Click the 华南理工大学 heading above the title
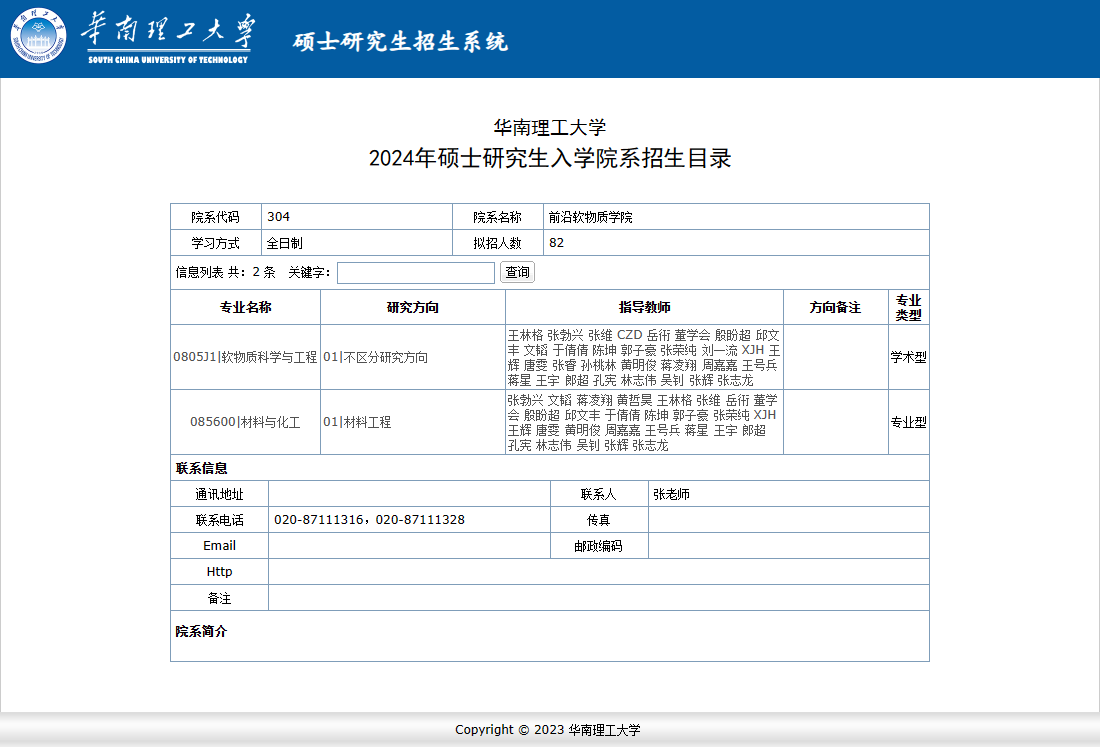This screenshot has height=747, width=1101. [550, 128]
